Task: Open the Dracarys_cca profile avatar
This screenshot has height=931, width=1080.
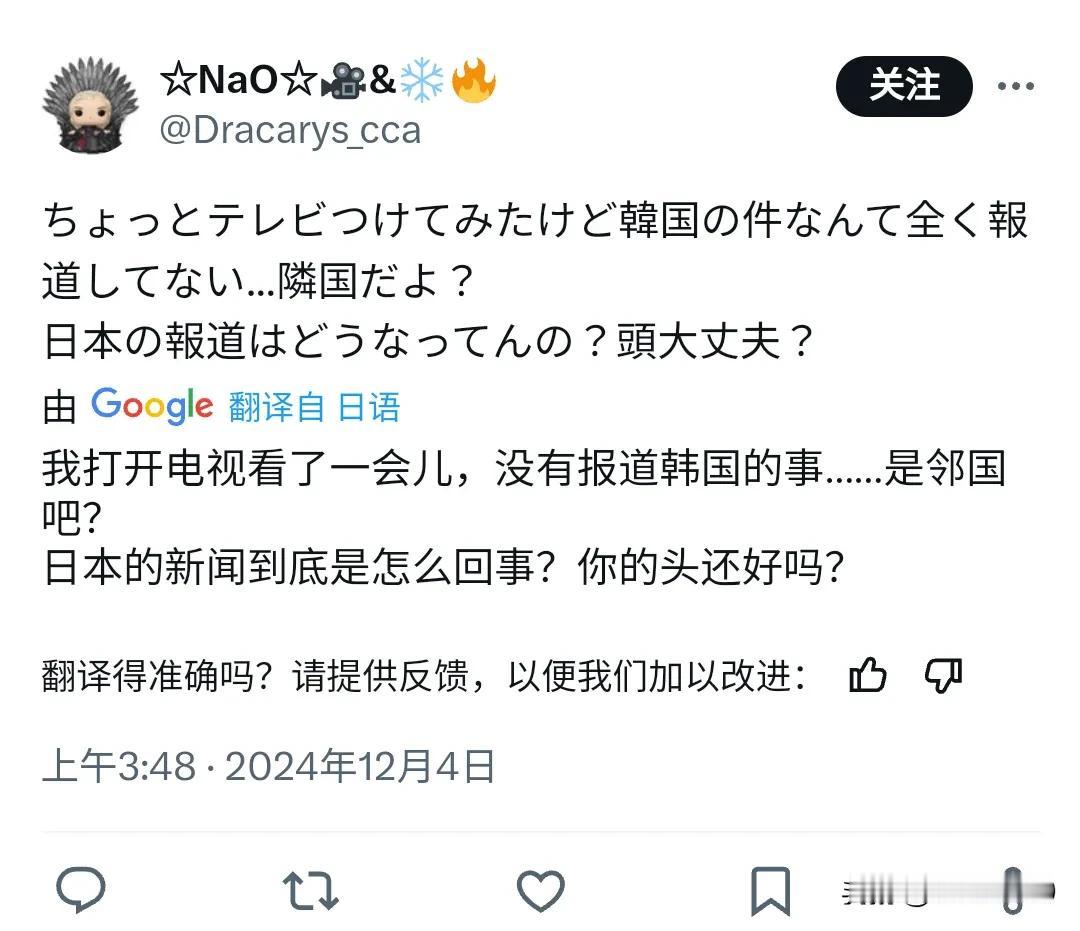Action: click(90, 105)
